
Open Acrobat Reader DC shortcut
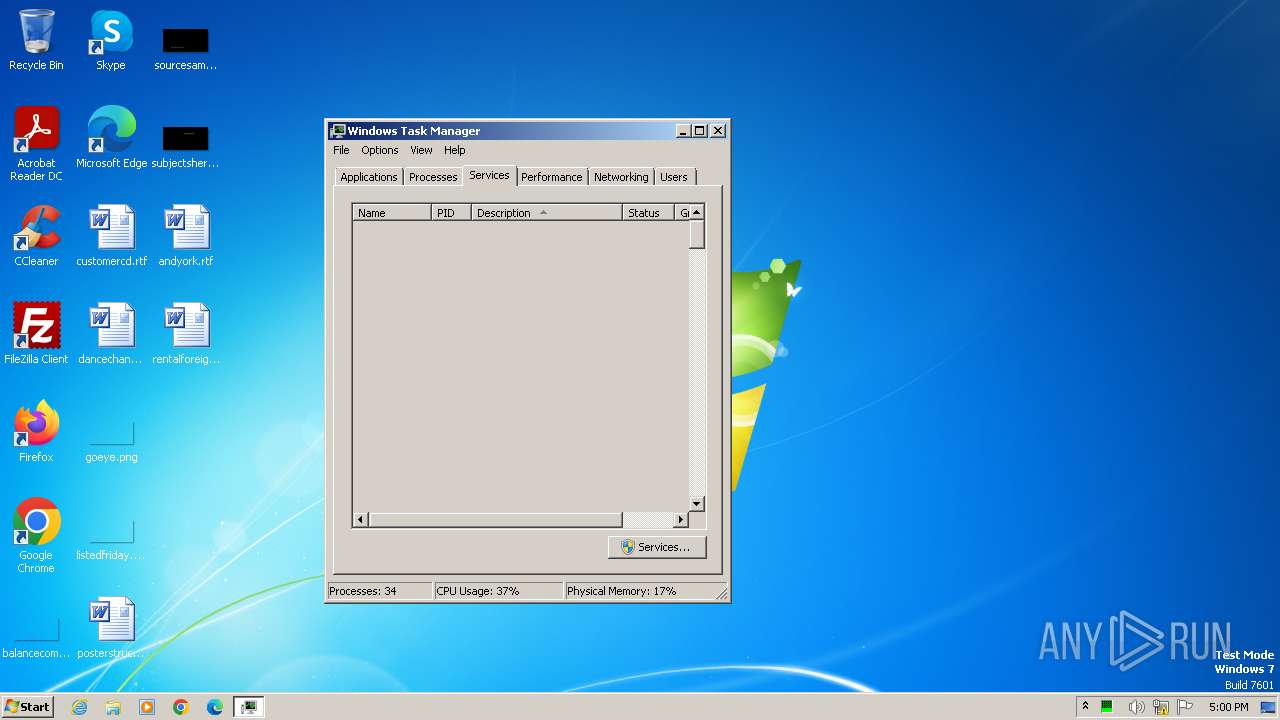[36, 144]
